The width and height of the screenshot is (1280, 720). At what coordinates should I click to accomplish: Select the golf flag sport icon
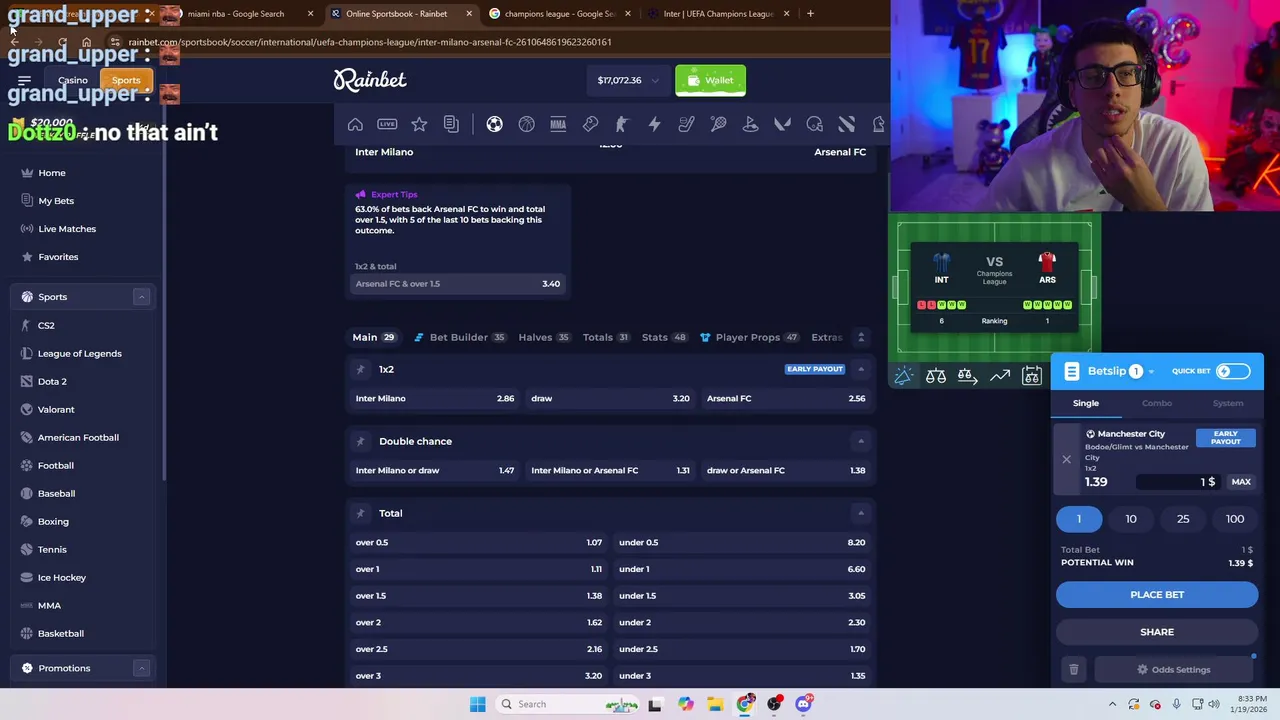(750, 124)
